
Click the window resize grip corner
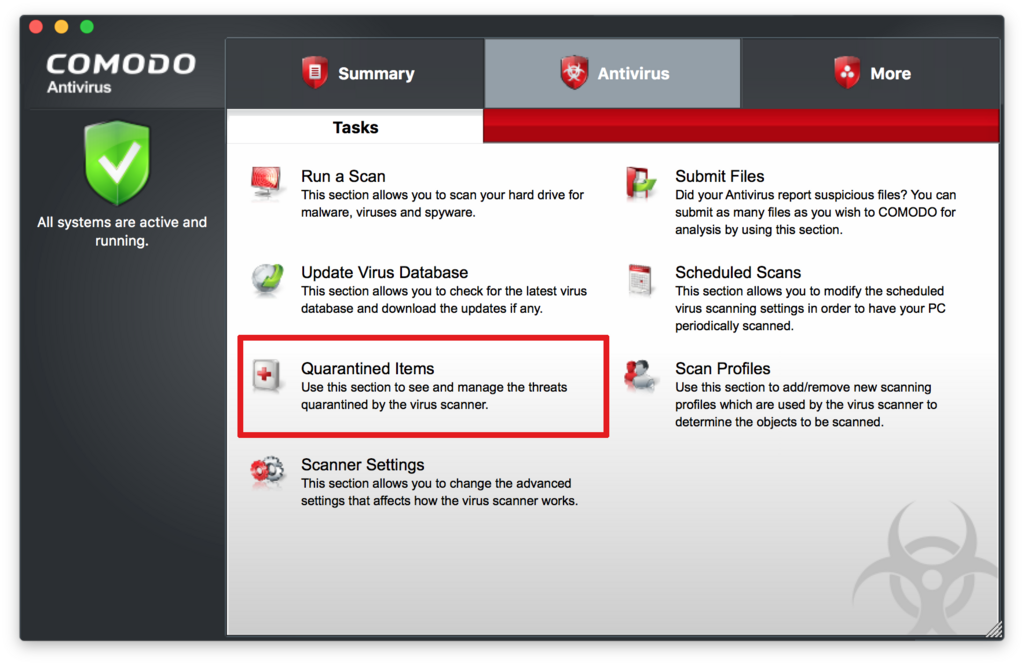993,629
